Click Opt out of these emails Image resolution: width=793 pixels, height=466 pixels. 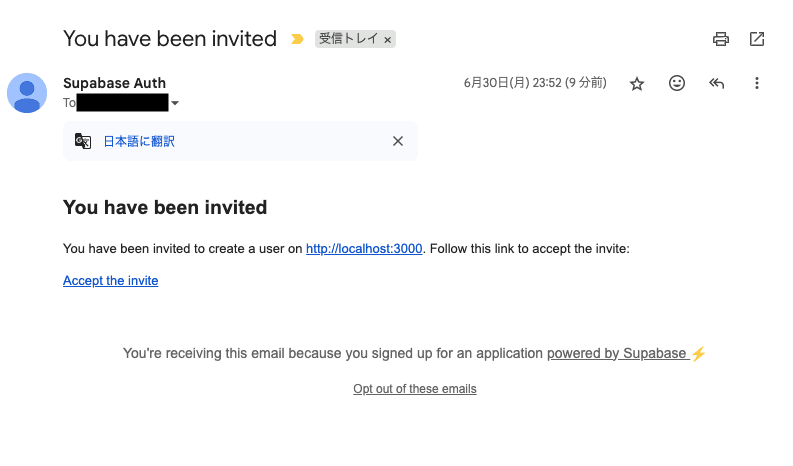click(x=415, y=389)
